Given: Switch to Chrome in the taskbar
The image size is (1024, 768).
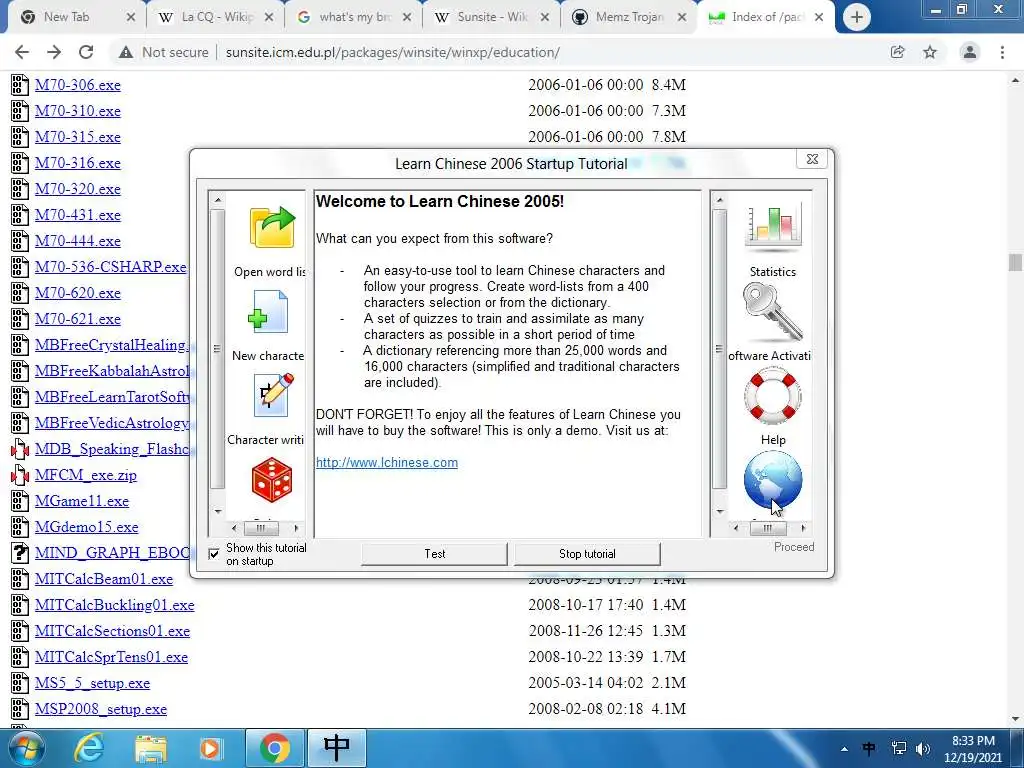Looking at the screenshot, I should 275,748.
